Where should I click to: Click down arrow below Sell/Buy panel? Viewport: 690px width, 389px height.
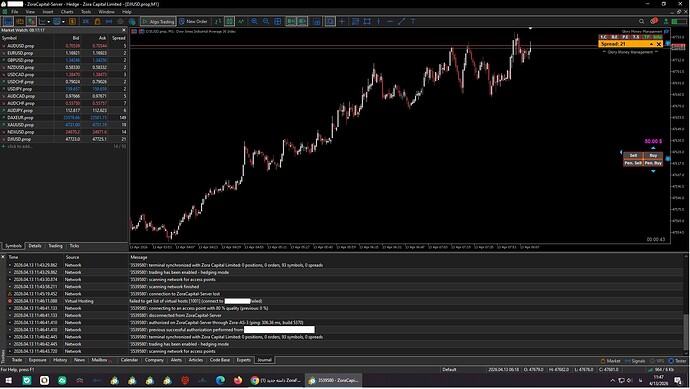653,171
